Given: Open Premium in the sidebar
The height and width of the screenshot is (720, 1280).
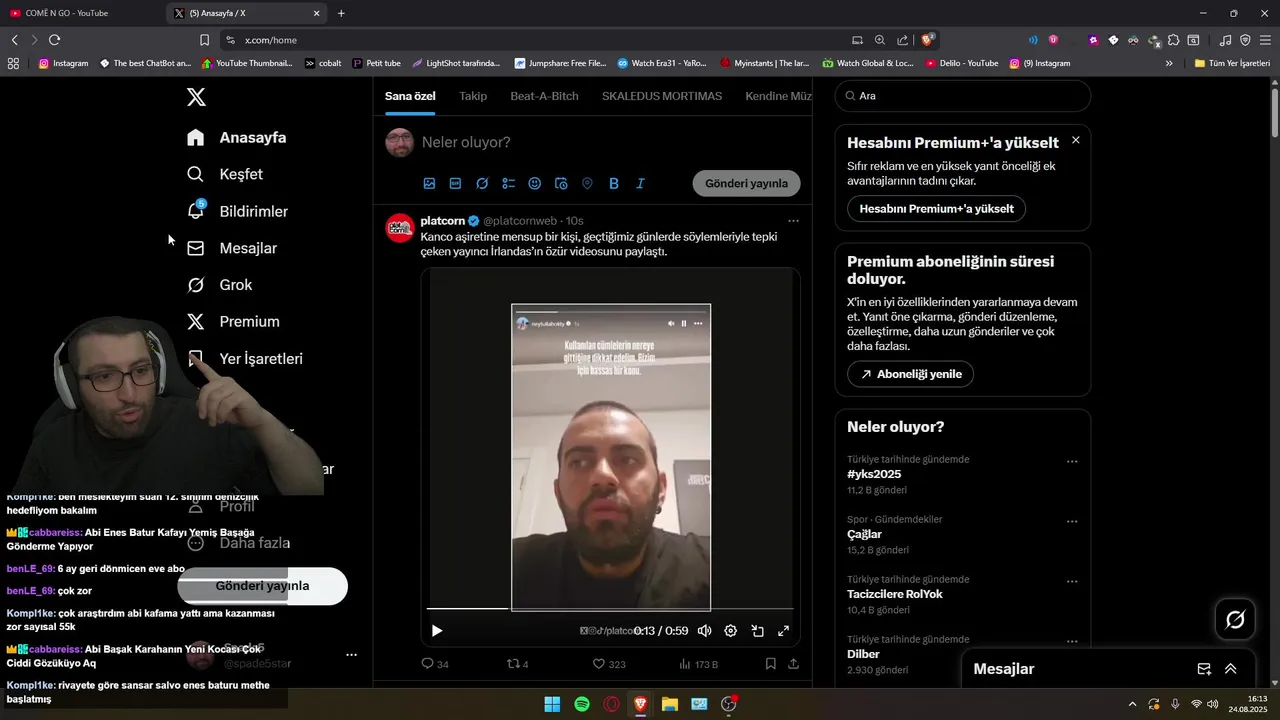Looking at the screenshot, I should [233, 322].
